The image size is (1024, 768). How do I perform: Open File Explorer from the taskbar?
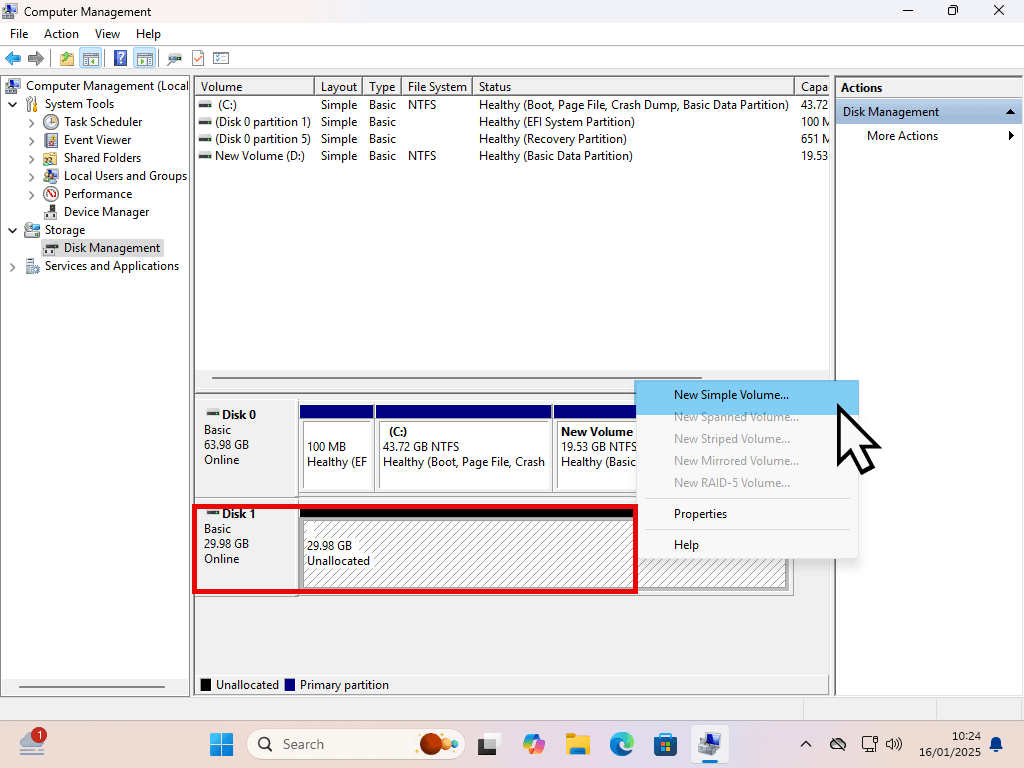coord(577,744)
